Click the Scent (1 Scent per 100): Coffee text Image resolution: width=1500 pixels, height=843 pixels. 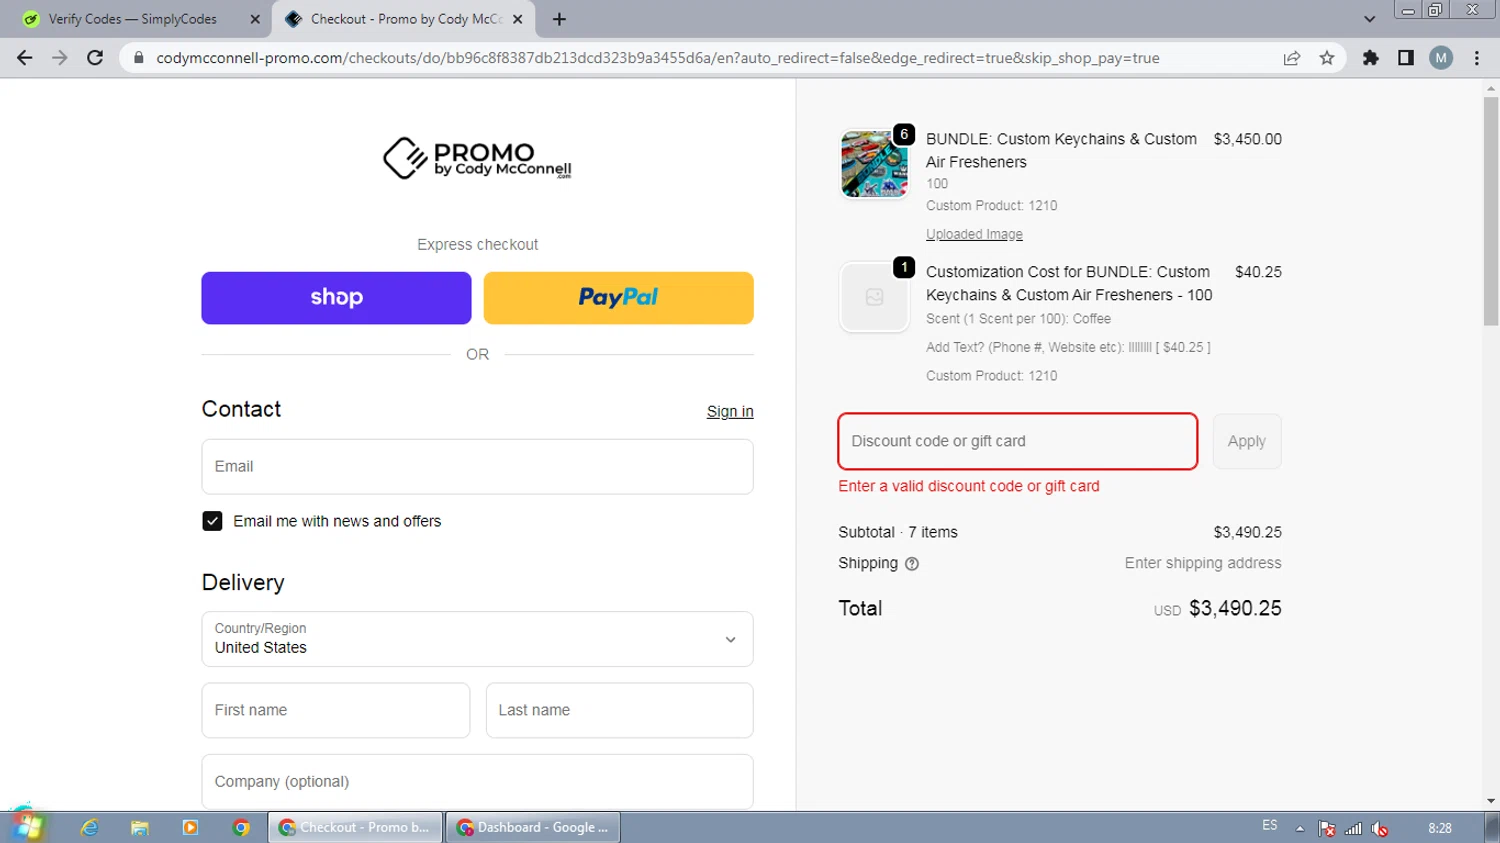click(1018, 319)
